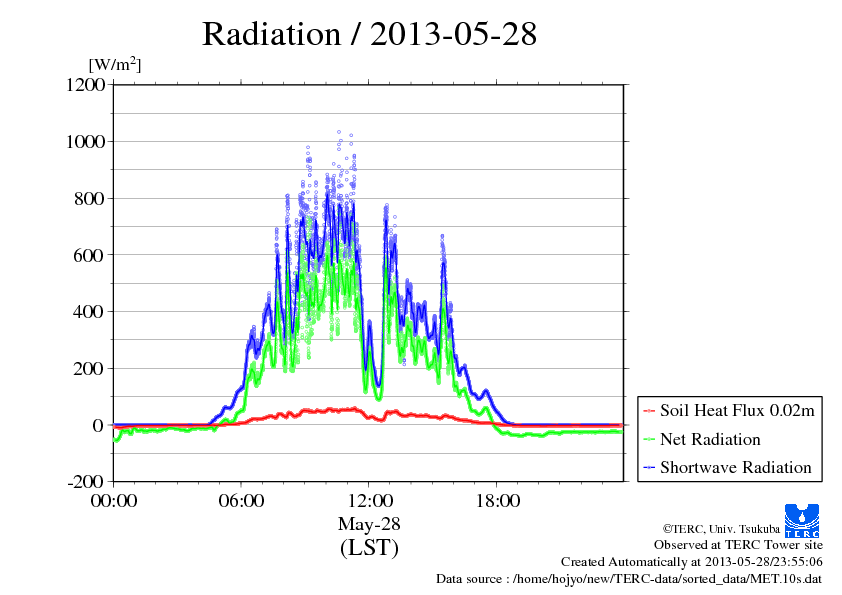
Task: Click the x-axis label '00:00'
Action: pos(114,501)
